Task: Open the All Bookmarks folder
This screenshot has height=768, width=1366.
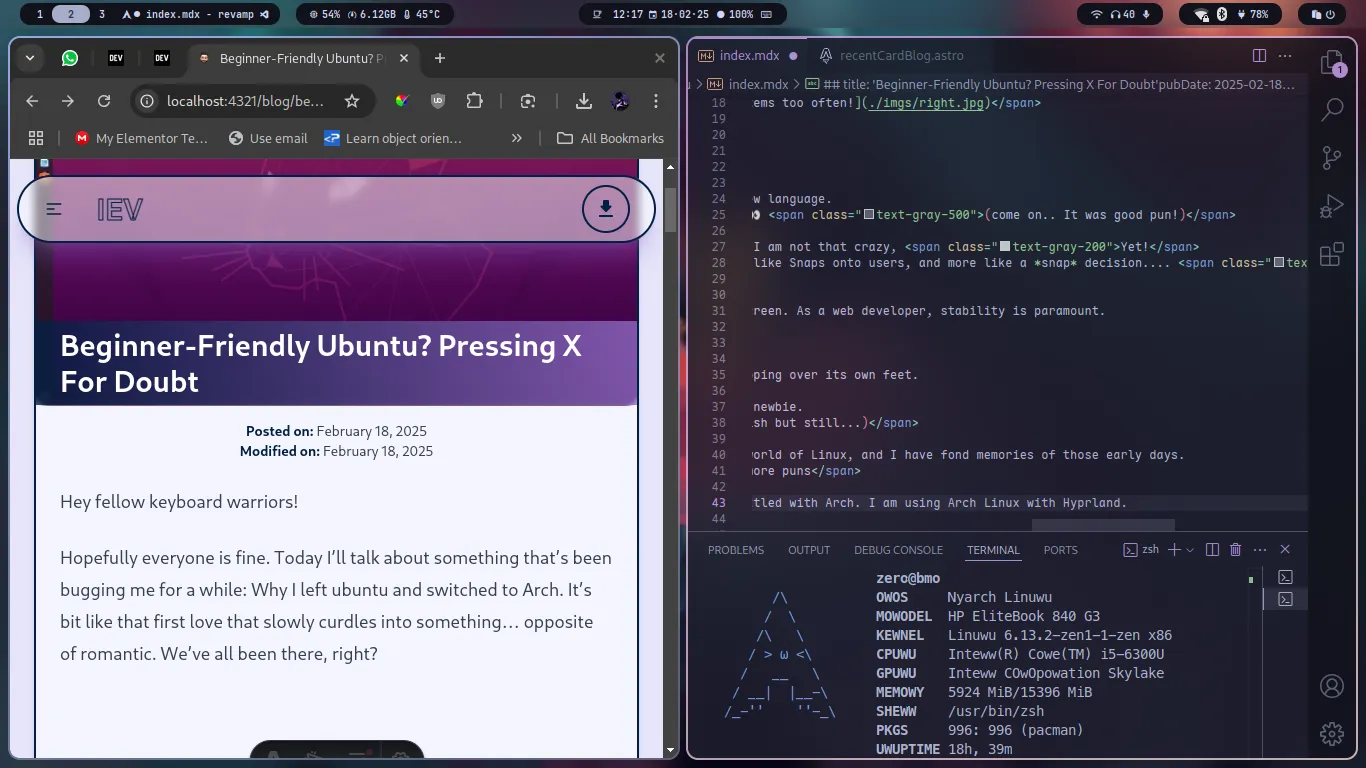Action: (610, 138)
